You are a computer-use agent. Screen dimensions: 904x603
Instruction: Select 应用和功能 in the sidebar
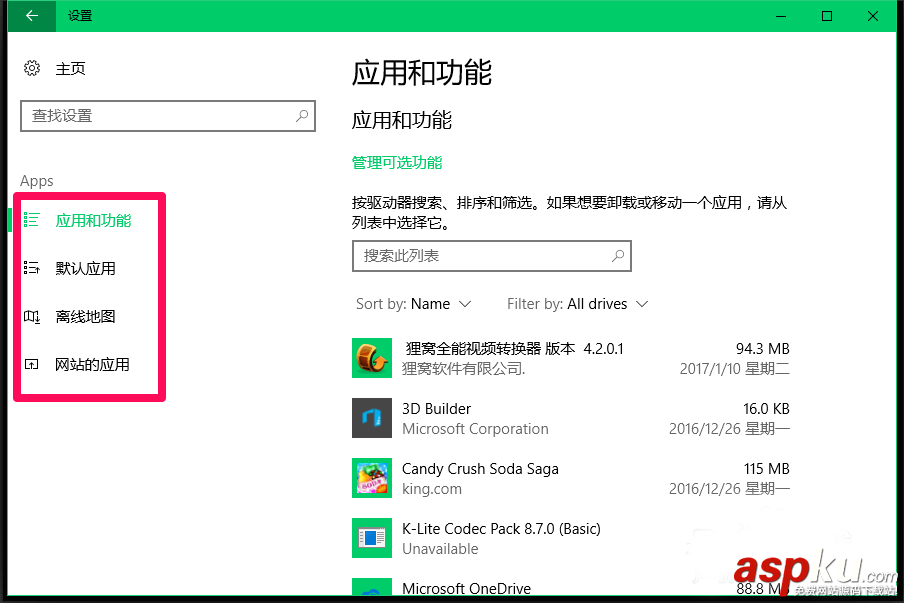tap(93, 220)
